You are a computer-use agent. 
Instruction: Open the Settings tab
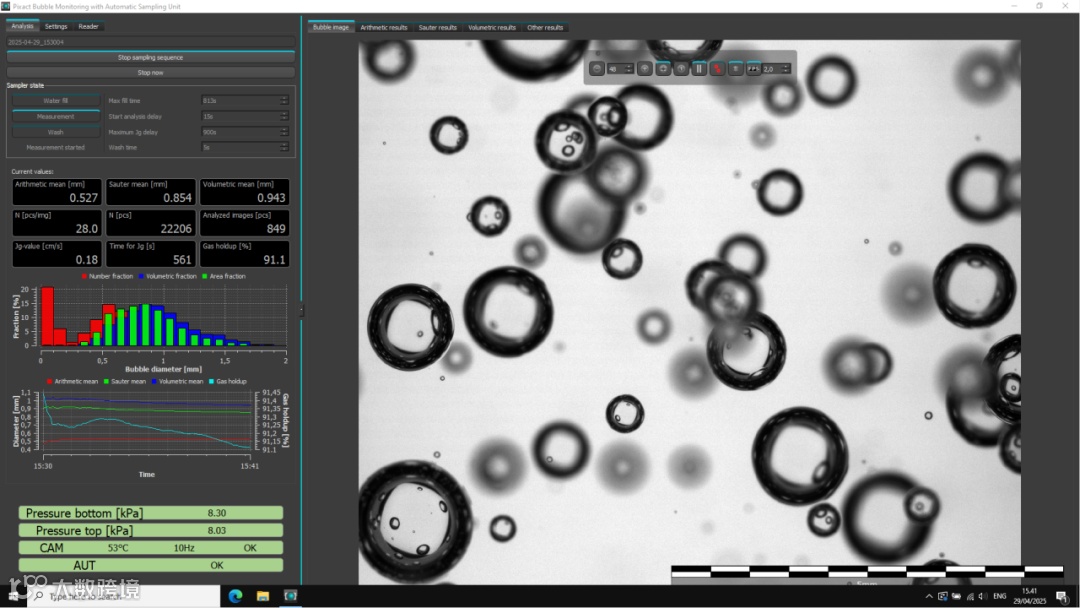click(56, 26)
